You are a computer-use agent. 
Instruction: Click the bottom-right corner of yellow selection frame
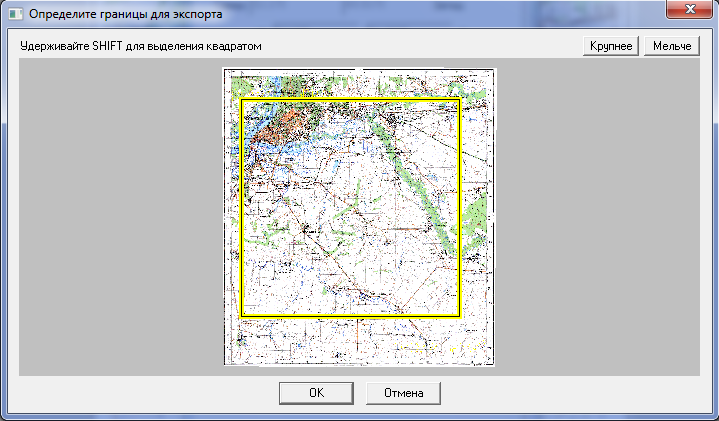click(x=459, y=316)
